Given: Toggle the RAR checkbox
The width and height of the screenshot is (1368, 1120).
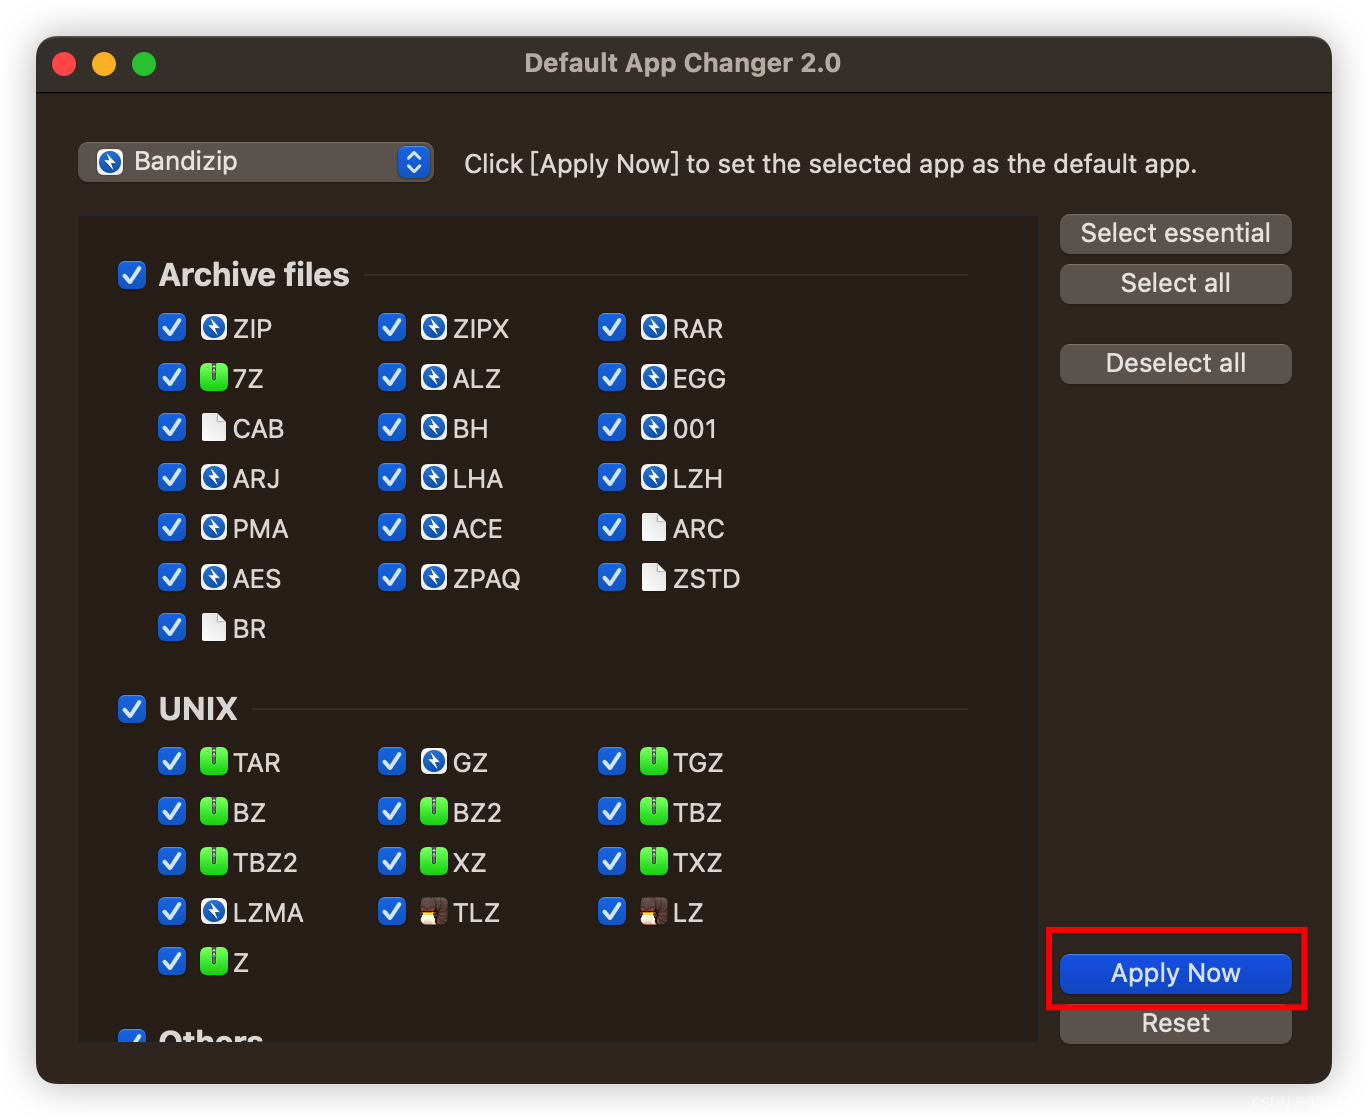Looking at the screenshot, I should point(612,328).
